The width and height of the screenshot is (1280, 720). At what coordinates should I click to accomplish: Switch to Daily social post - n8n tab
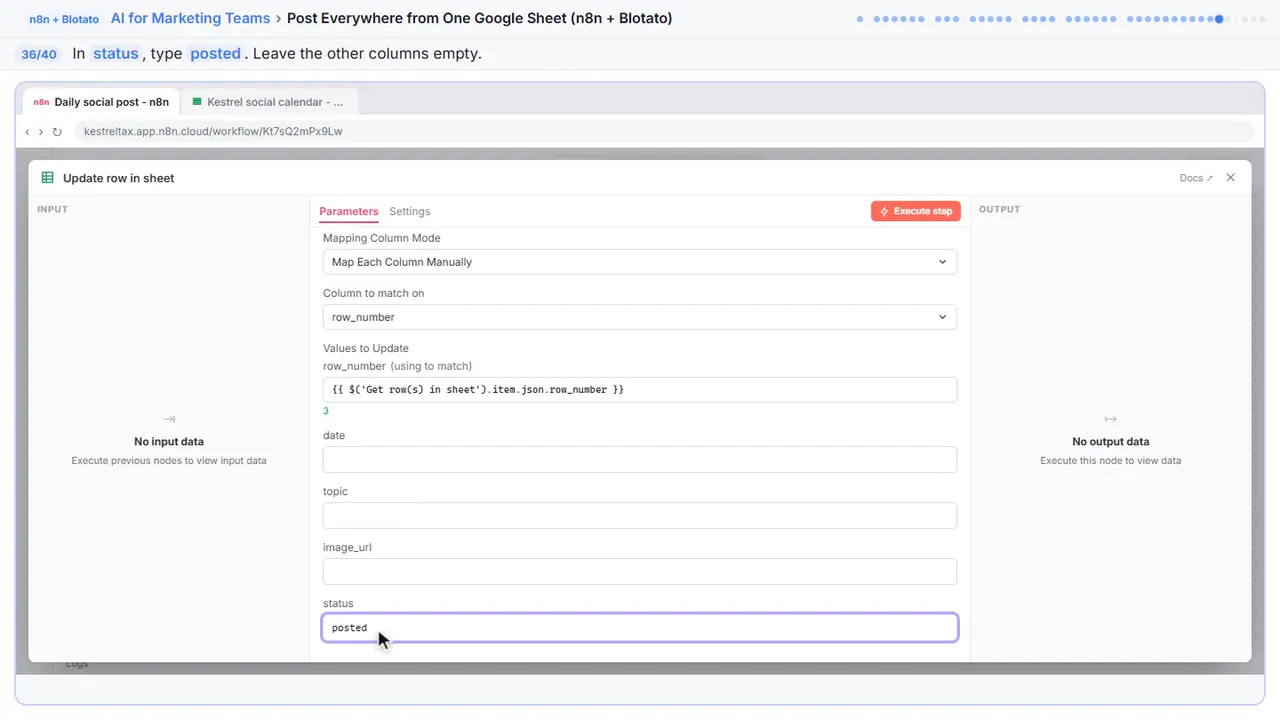[x=100, y=102]
